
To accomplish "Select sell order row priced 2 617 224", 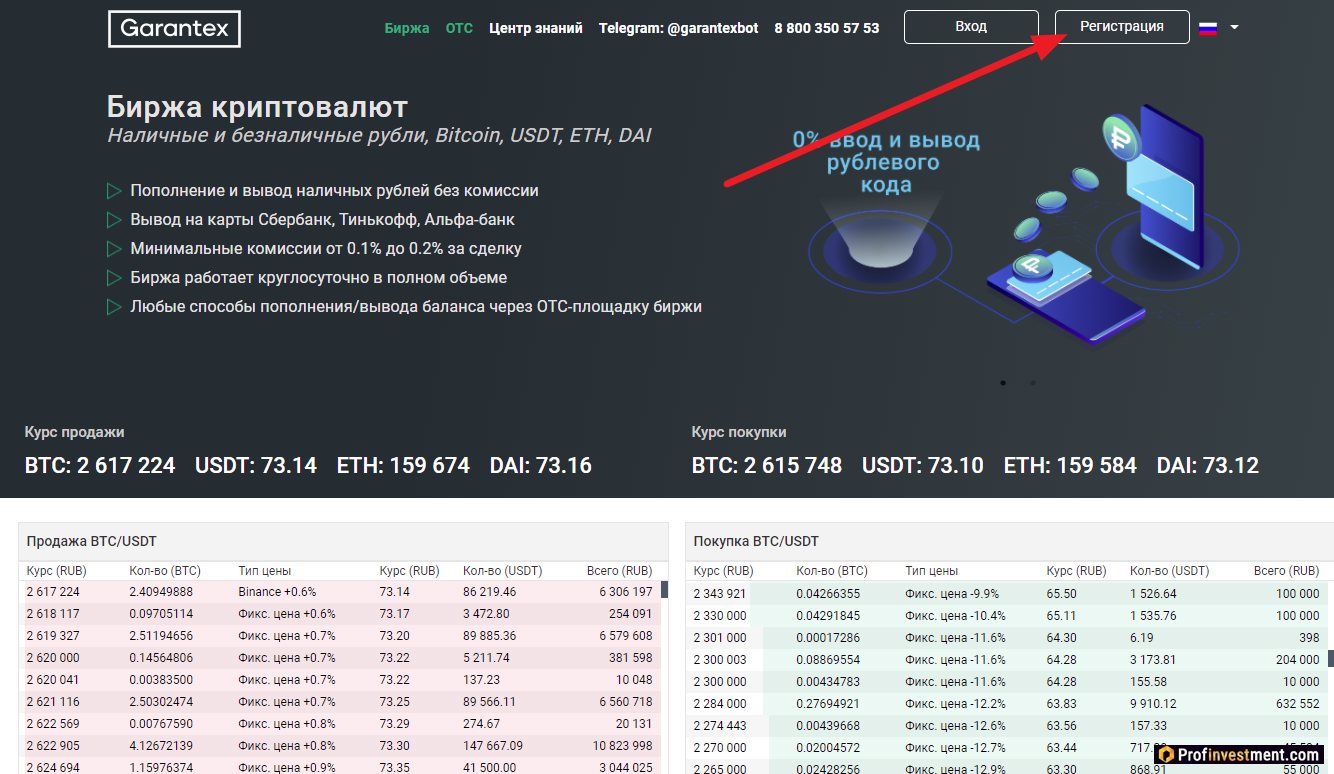I will point(339,592).
